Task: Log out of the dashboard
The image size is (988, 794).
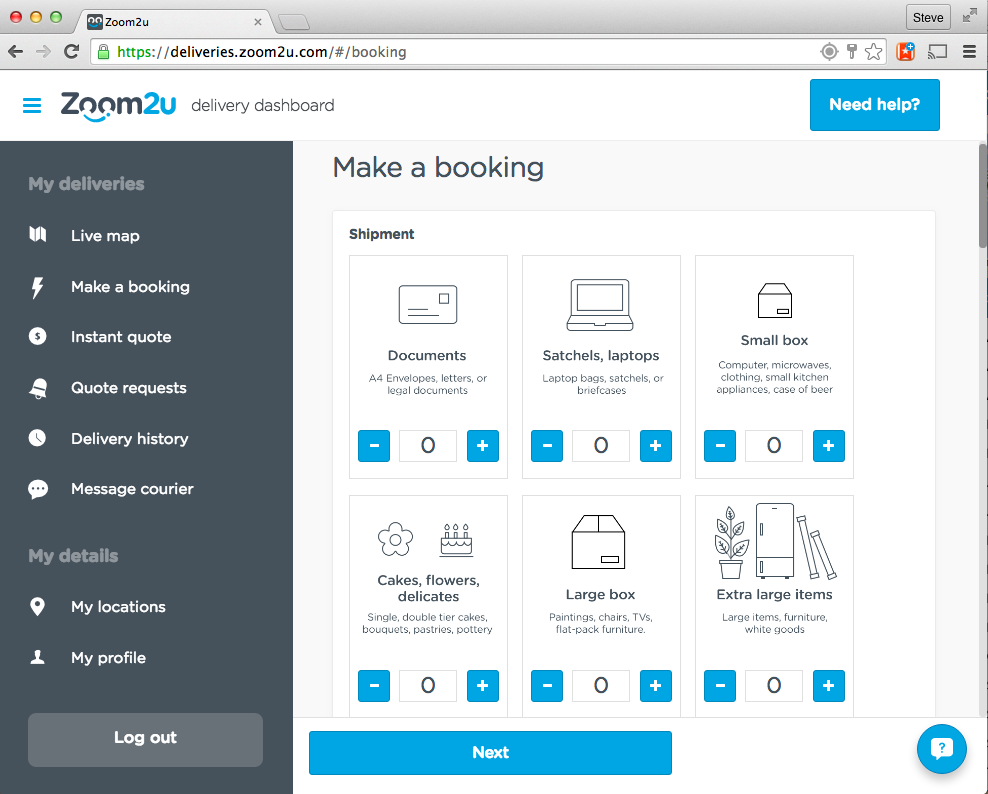Action: tap(146, 739)
